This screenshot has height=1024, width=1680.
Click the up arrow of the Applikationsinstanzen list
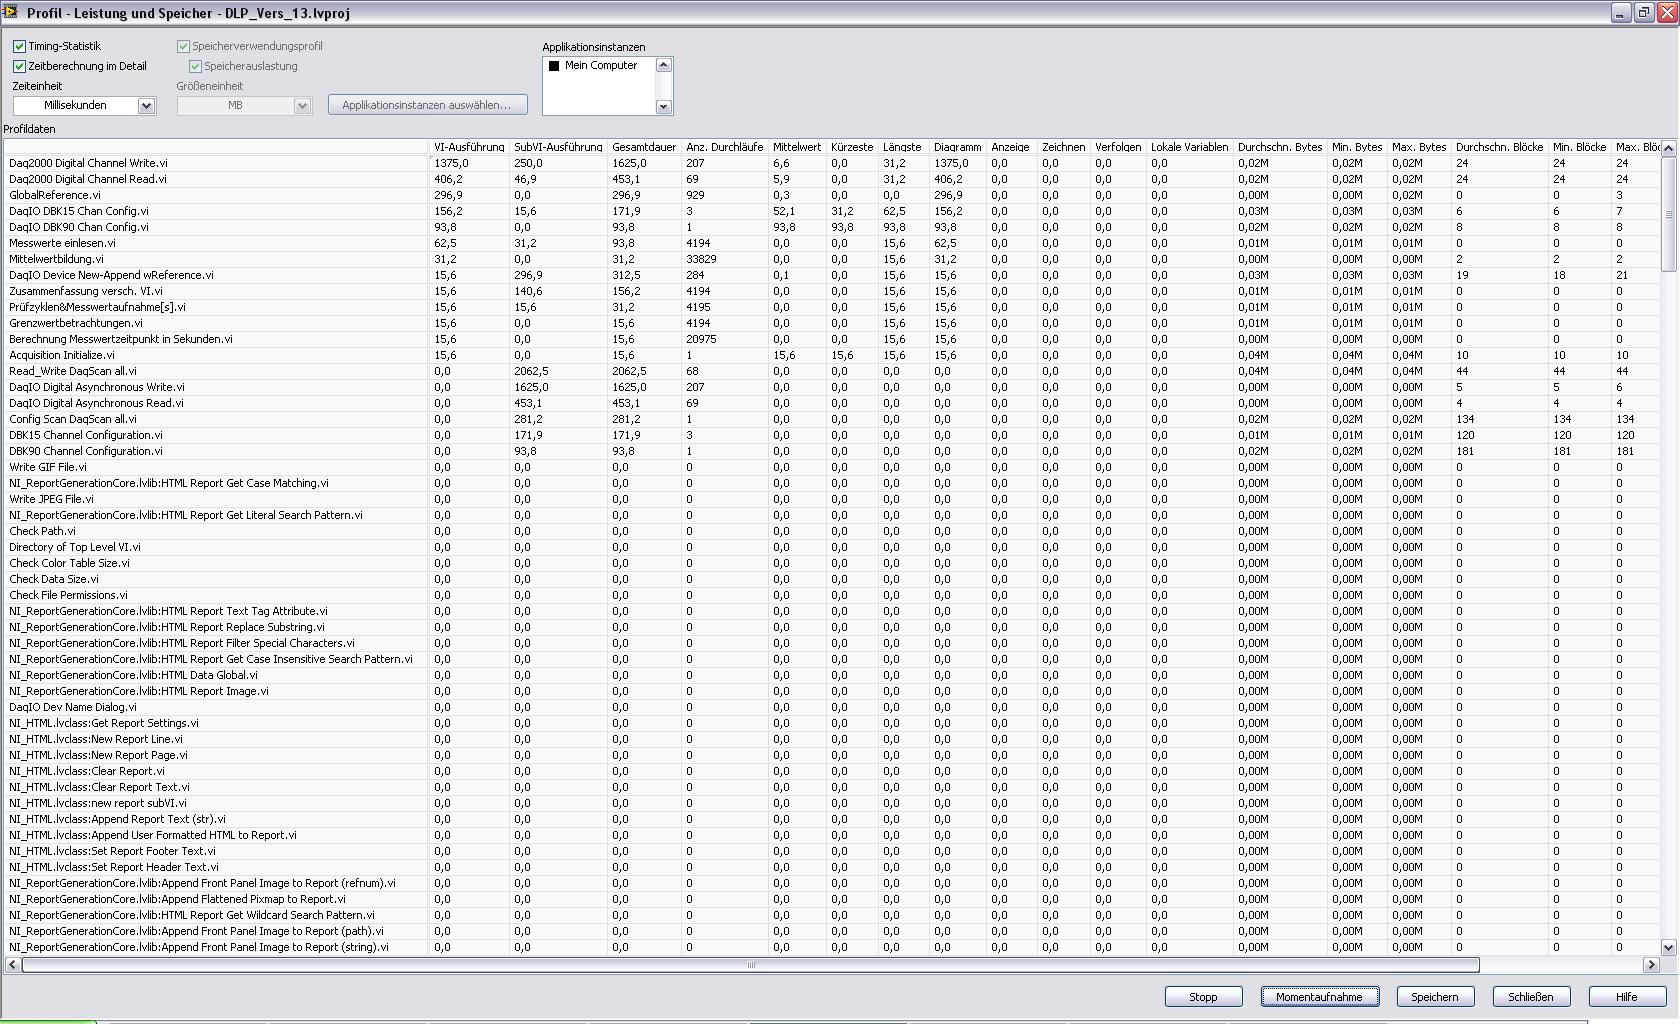663,65
